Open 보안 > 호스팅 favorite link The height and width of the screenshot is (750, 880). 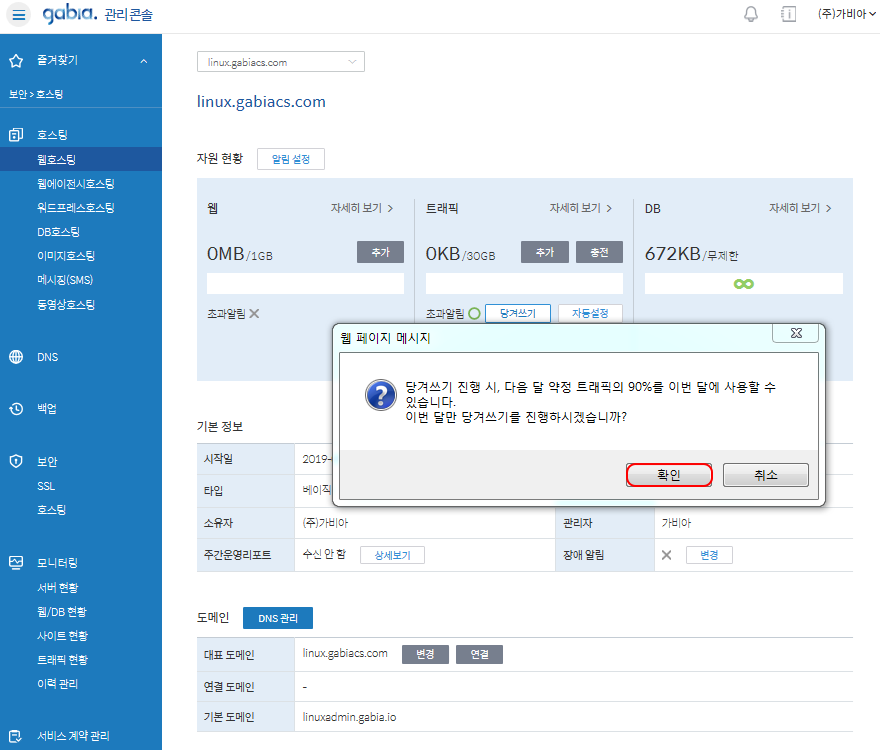coord(36,94)
